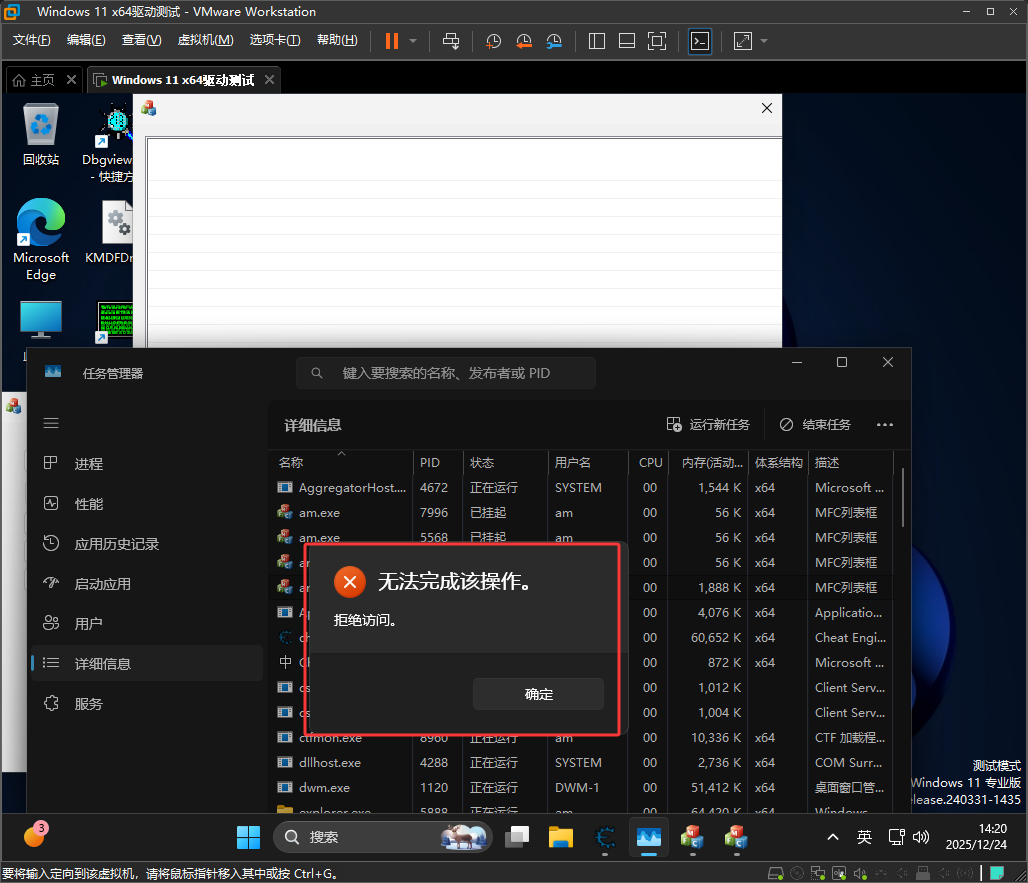Close the 主页 tab
Screen dimensions: 1028x883
pyautogui.click(x=71, y=80)
